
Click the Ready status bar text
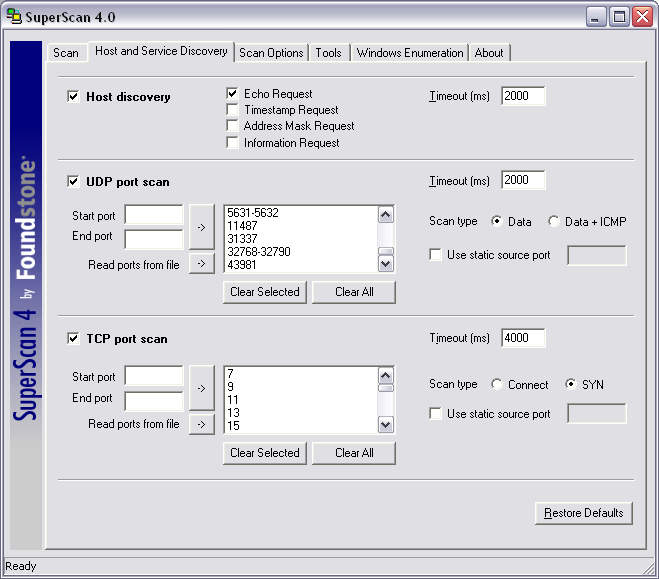pyautogui.click(x=21, y=566)
